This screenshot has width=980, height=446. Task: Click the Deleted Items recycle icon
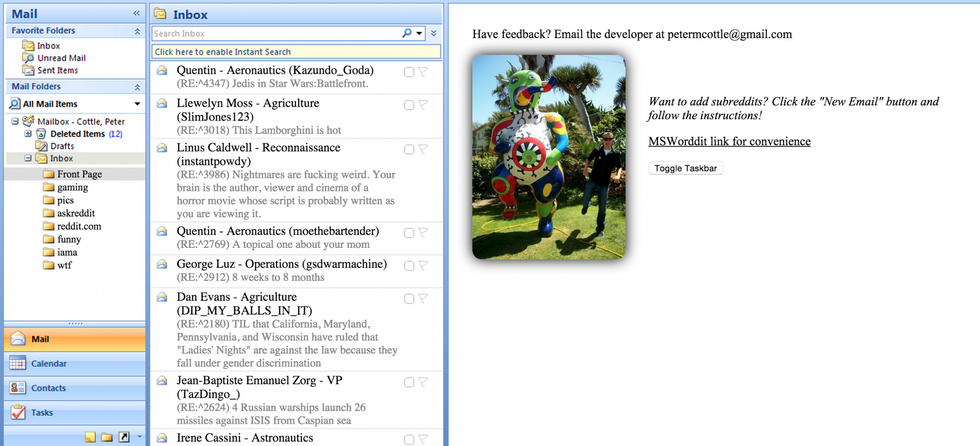41,134
